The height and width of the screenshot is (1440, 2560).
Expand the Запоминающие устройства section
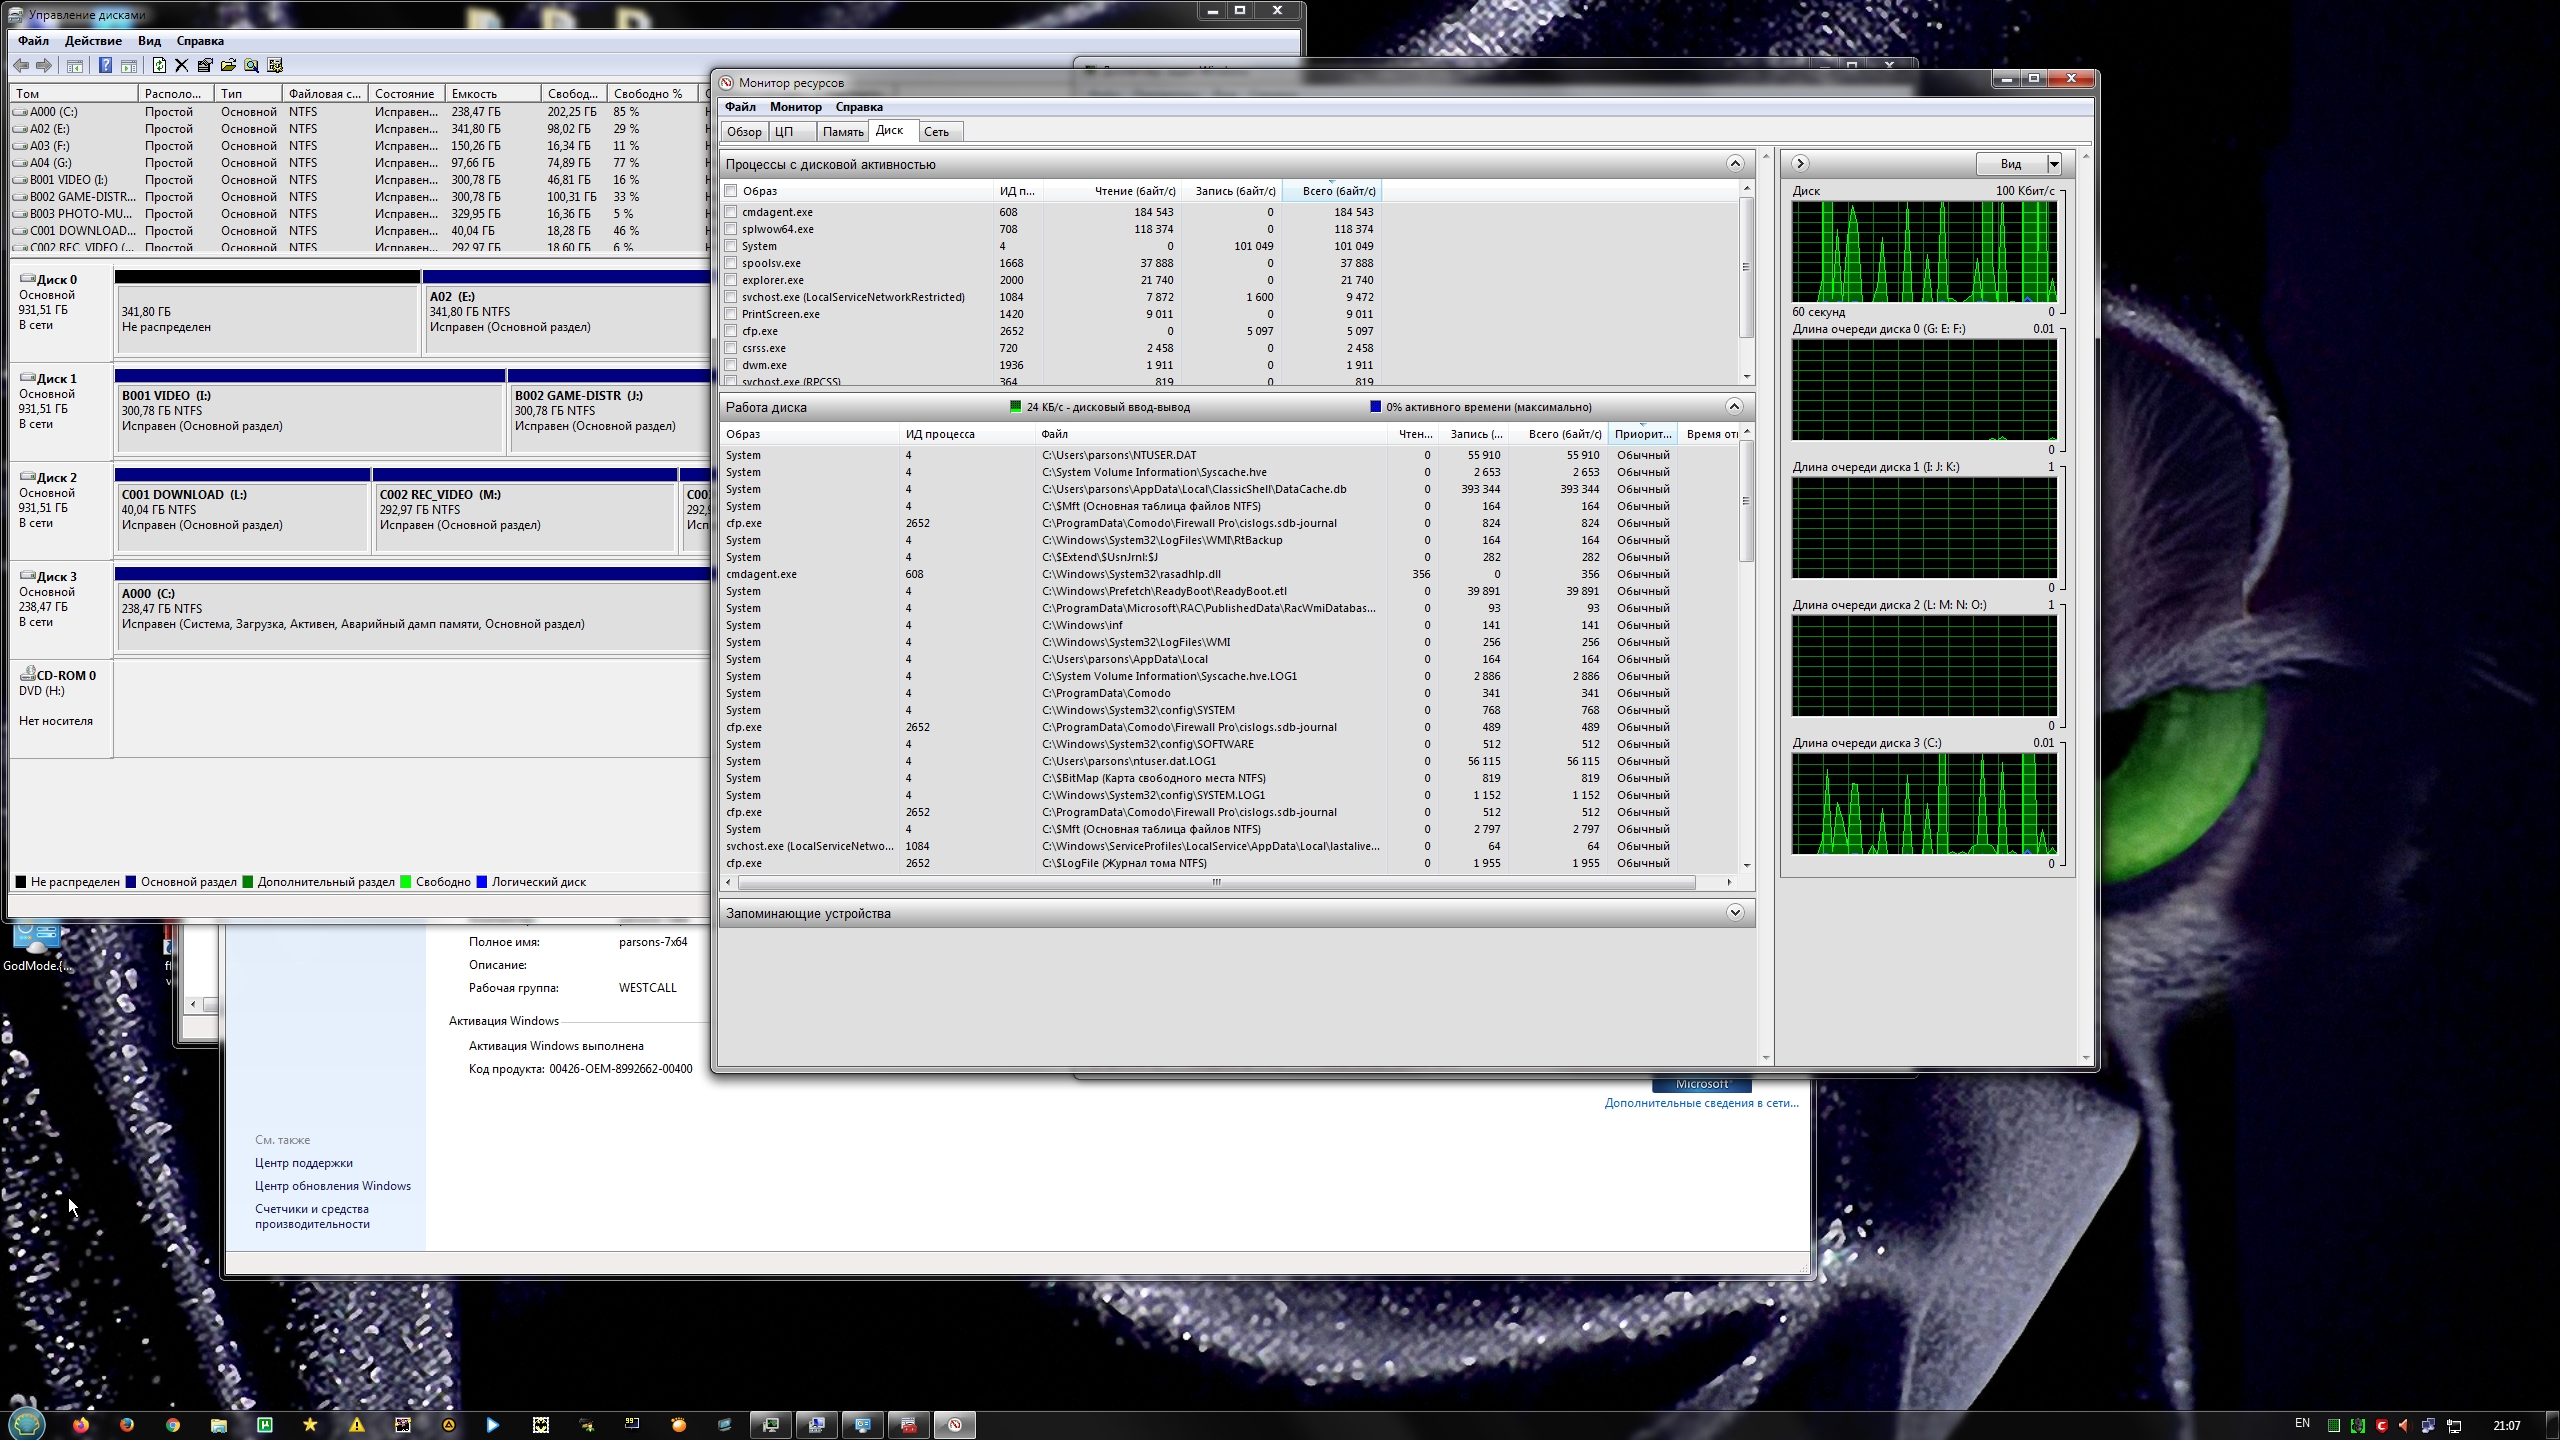coord(1734,913)
